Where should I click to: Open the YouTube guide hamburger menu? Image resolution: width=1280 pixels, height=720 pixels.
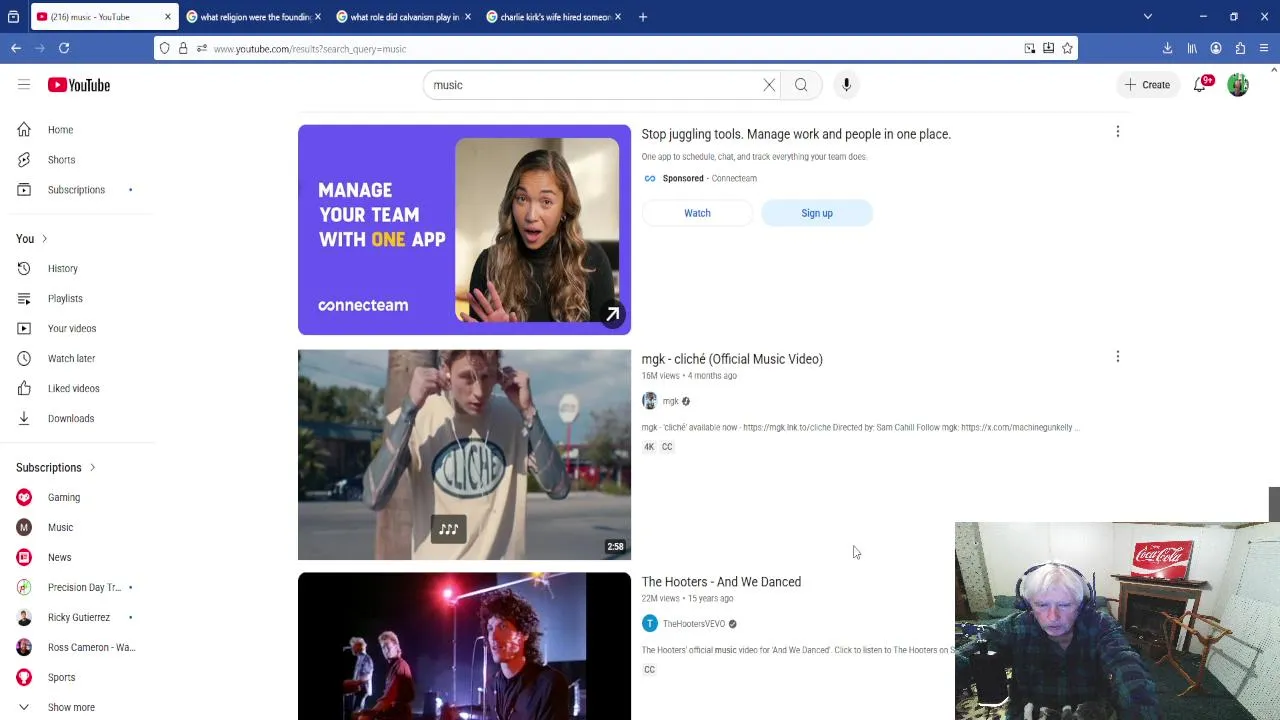(x=24, y=85)
